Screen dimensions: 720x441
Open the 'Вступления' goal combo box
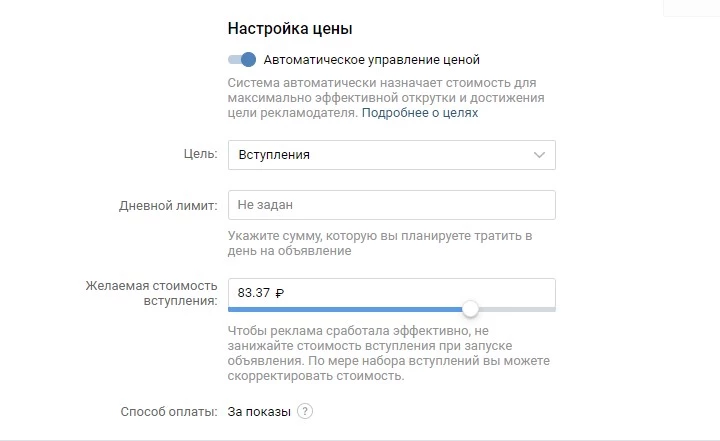tap(392, 155)
